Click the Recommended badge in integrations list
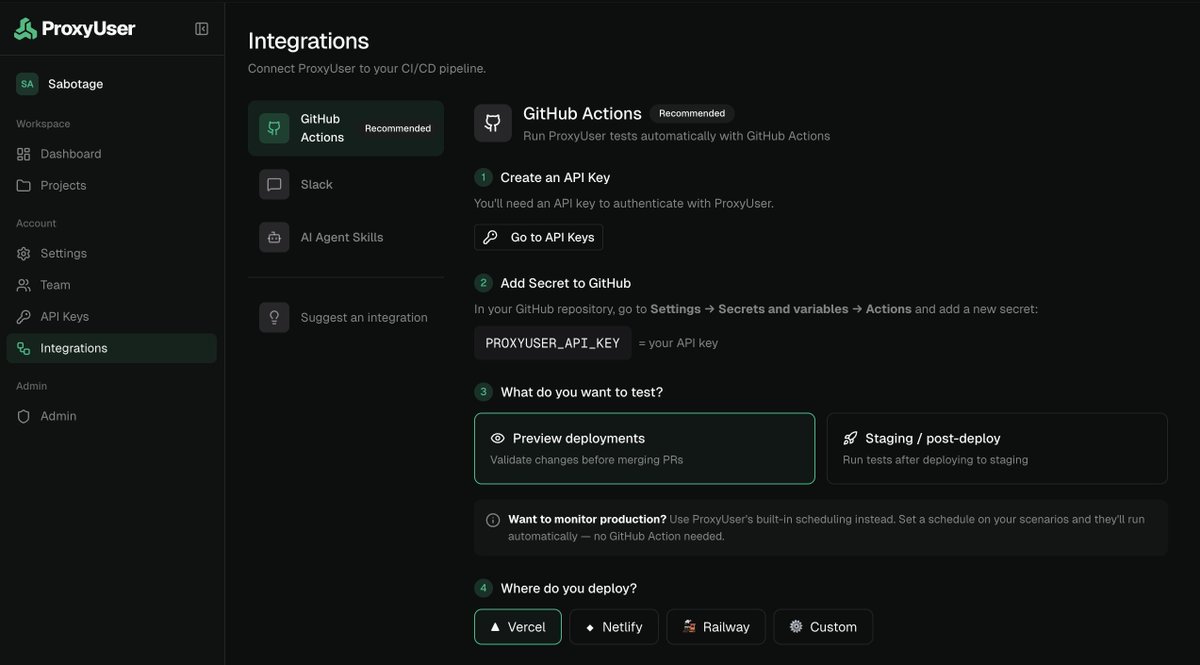 (398, 128)
